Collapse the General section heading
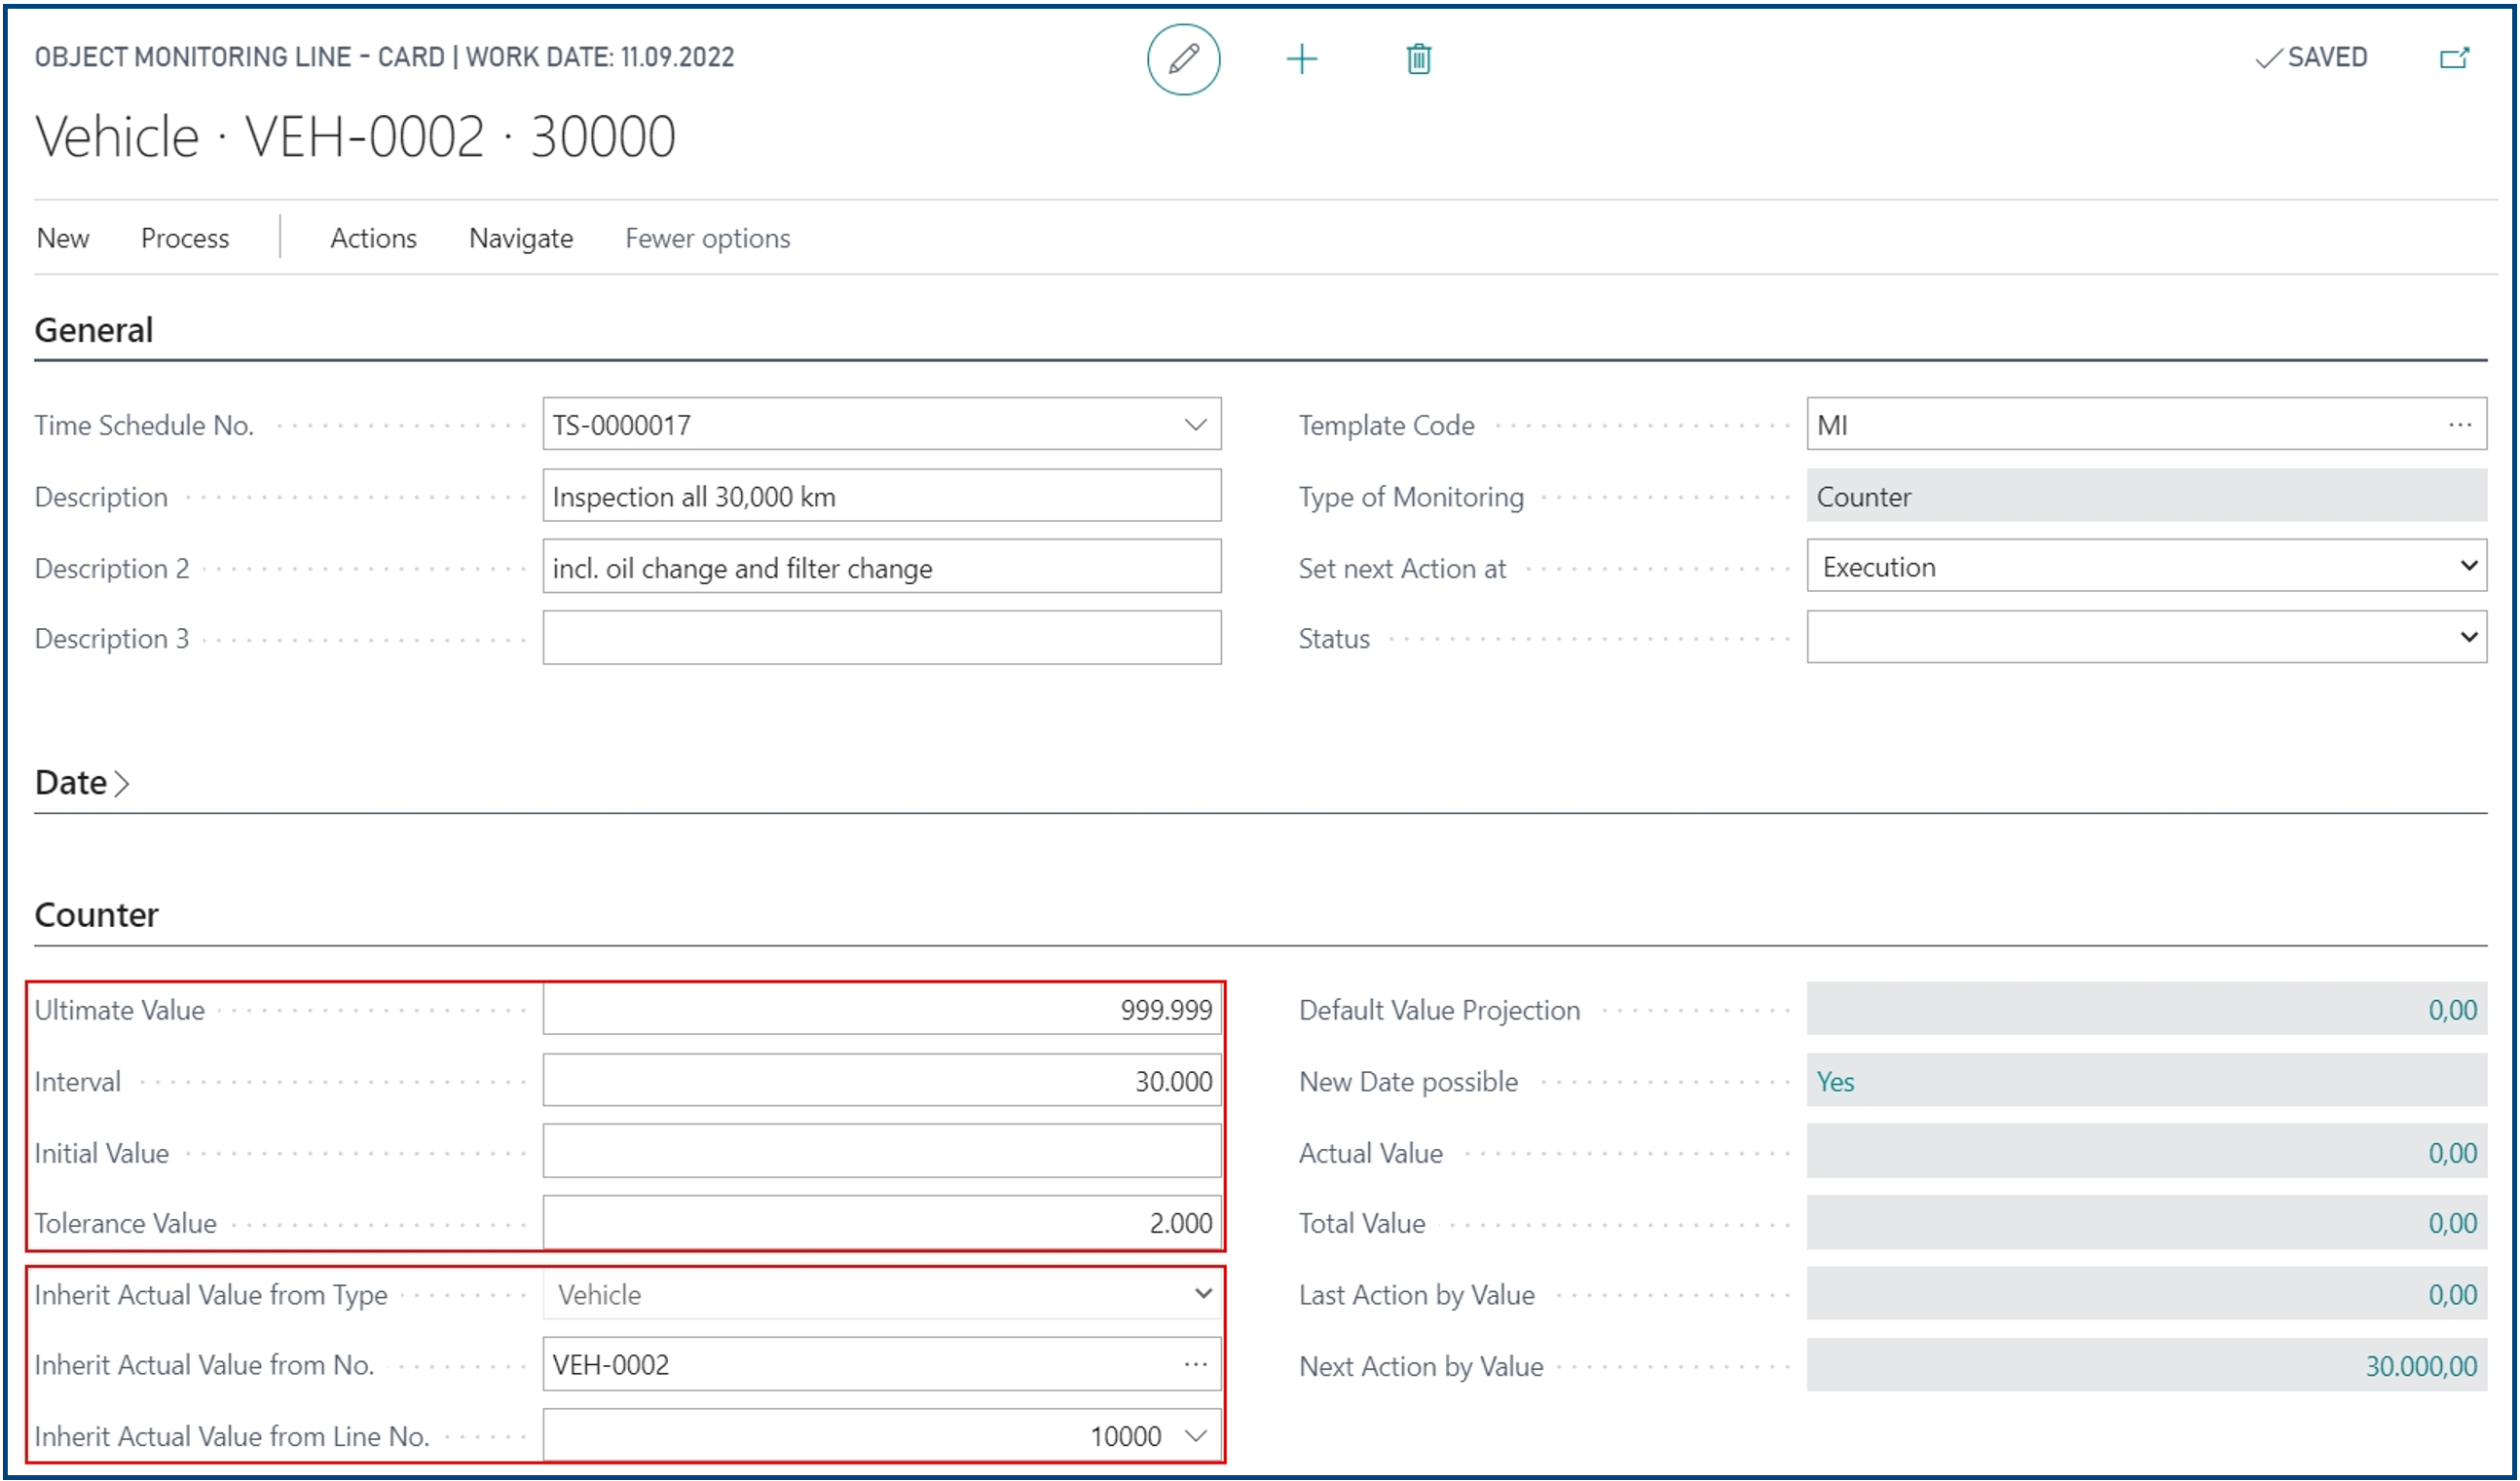The image size is (2520, 1481). pos(94,330)
